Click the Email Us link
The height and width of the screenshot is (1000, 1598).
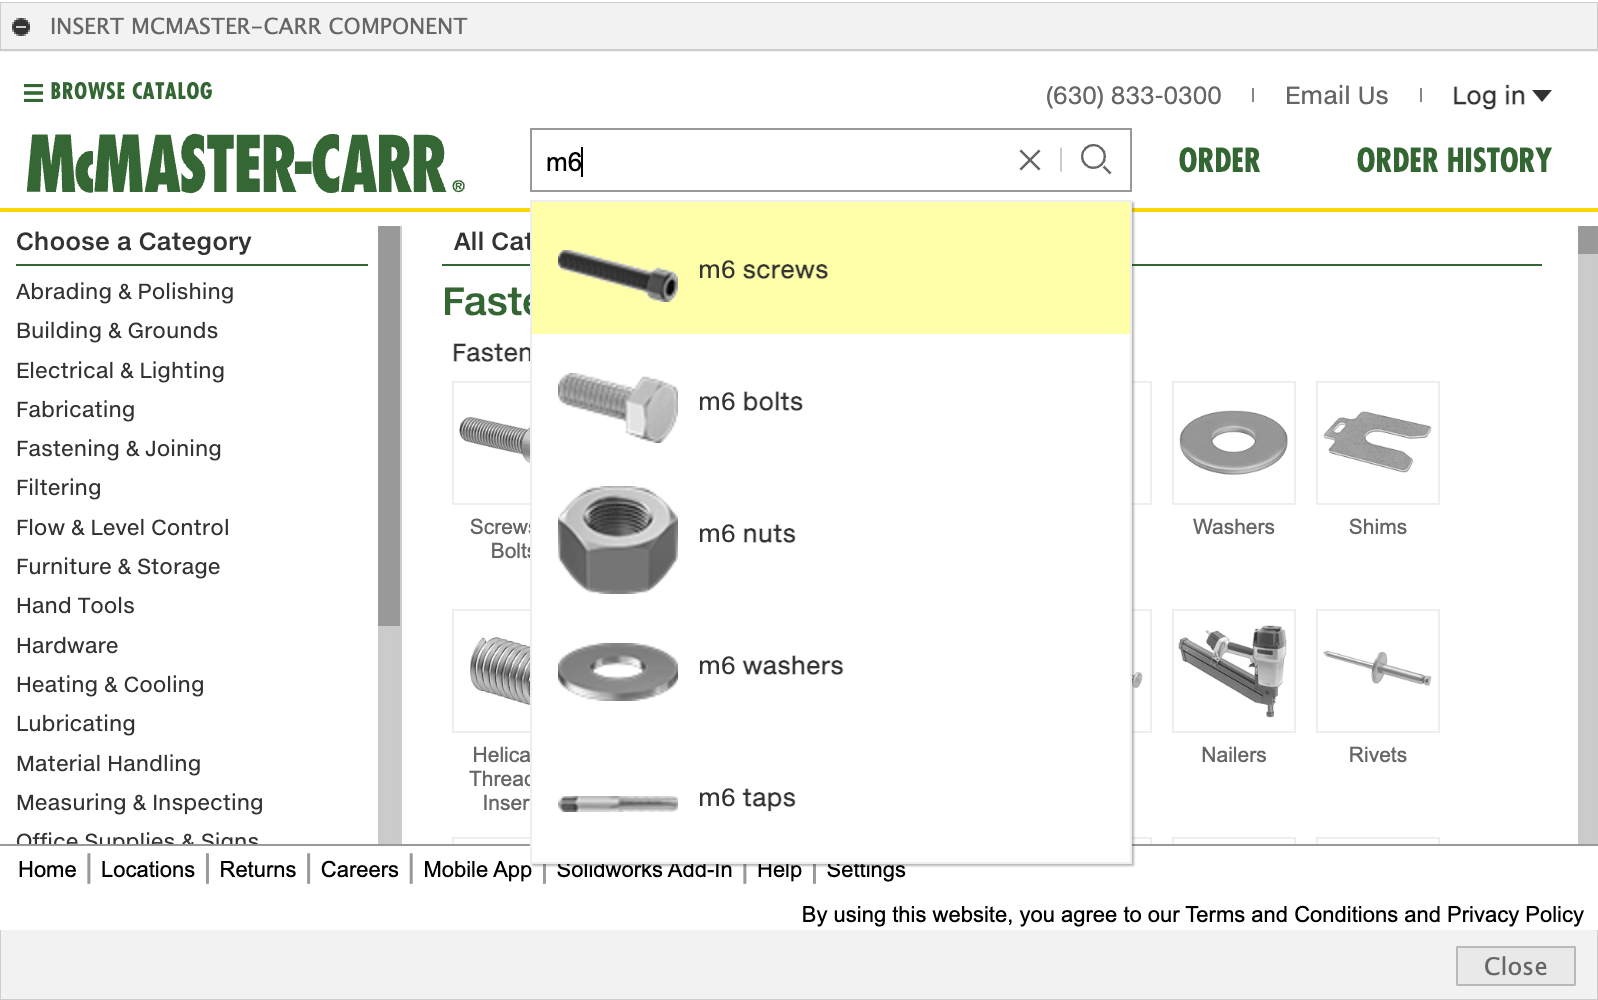[1336, 96]
